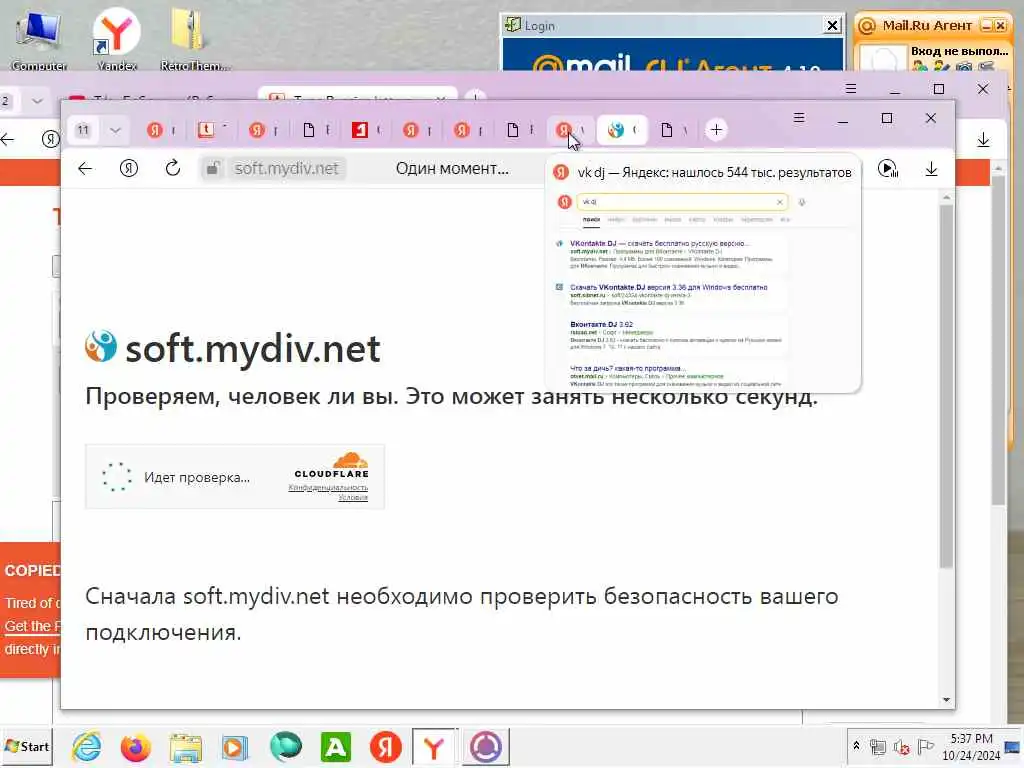Open the Computer desktop icon
The width and height of the screenshot is (1024, 768).
(39, 40)
